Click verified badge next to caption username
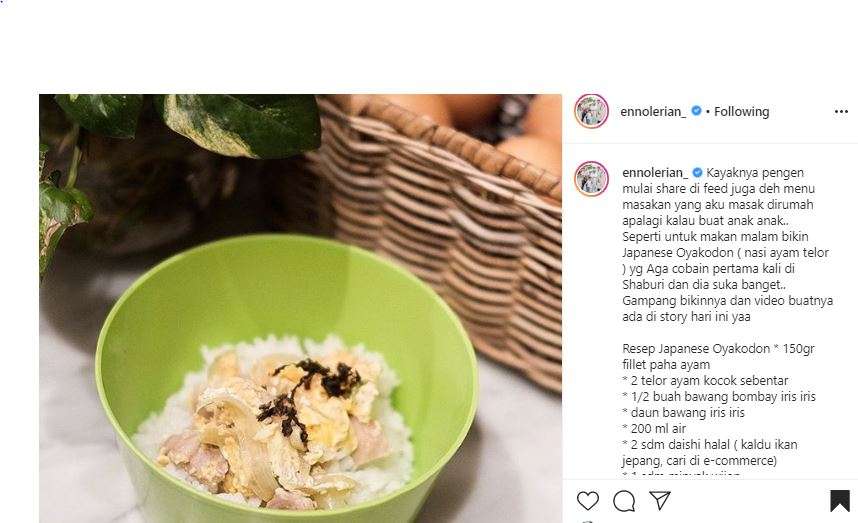Image resolution: width=858 pixels, height=523 pixels. point(698,172)
